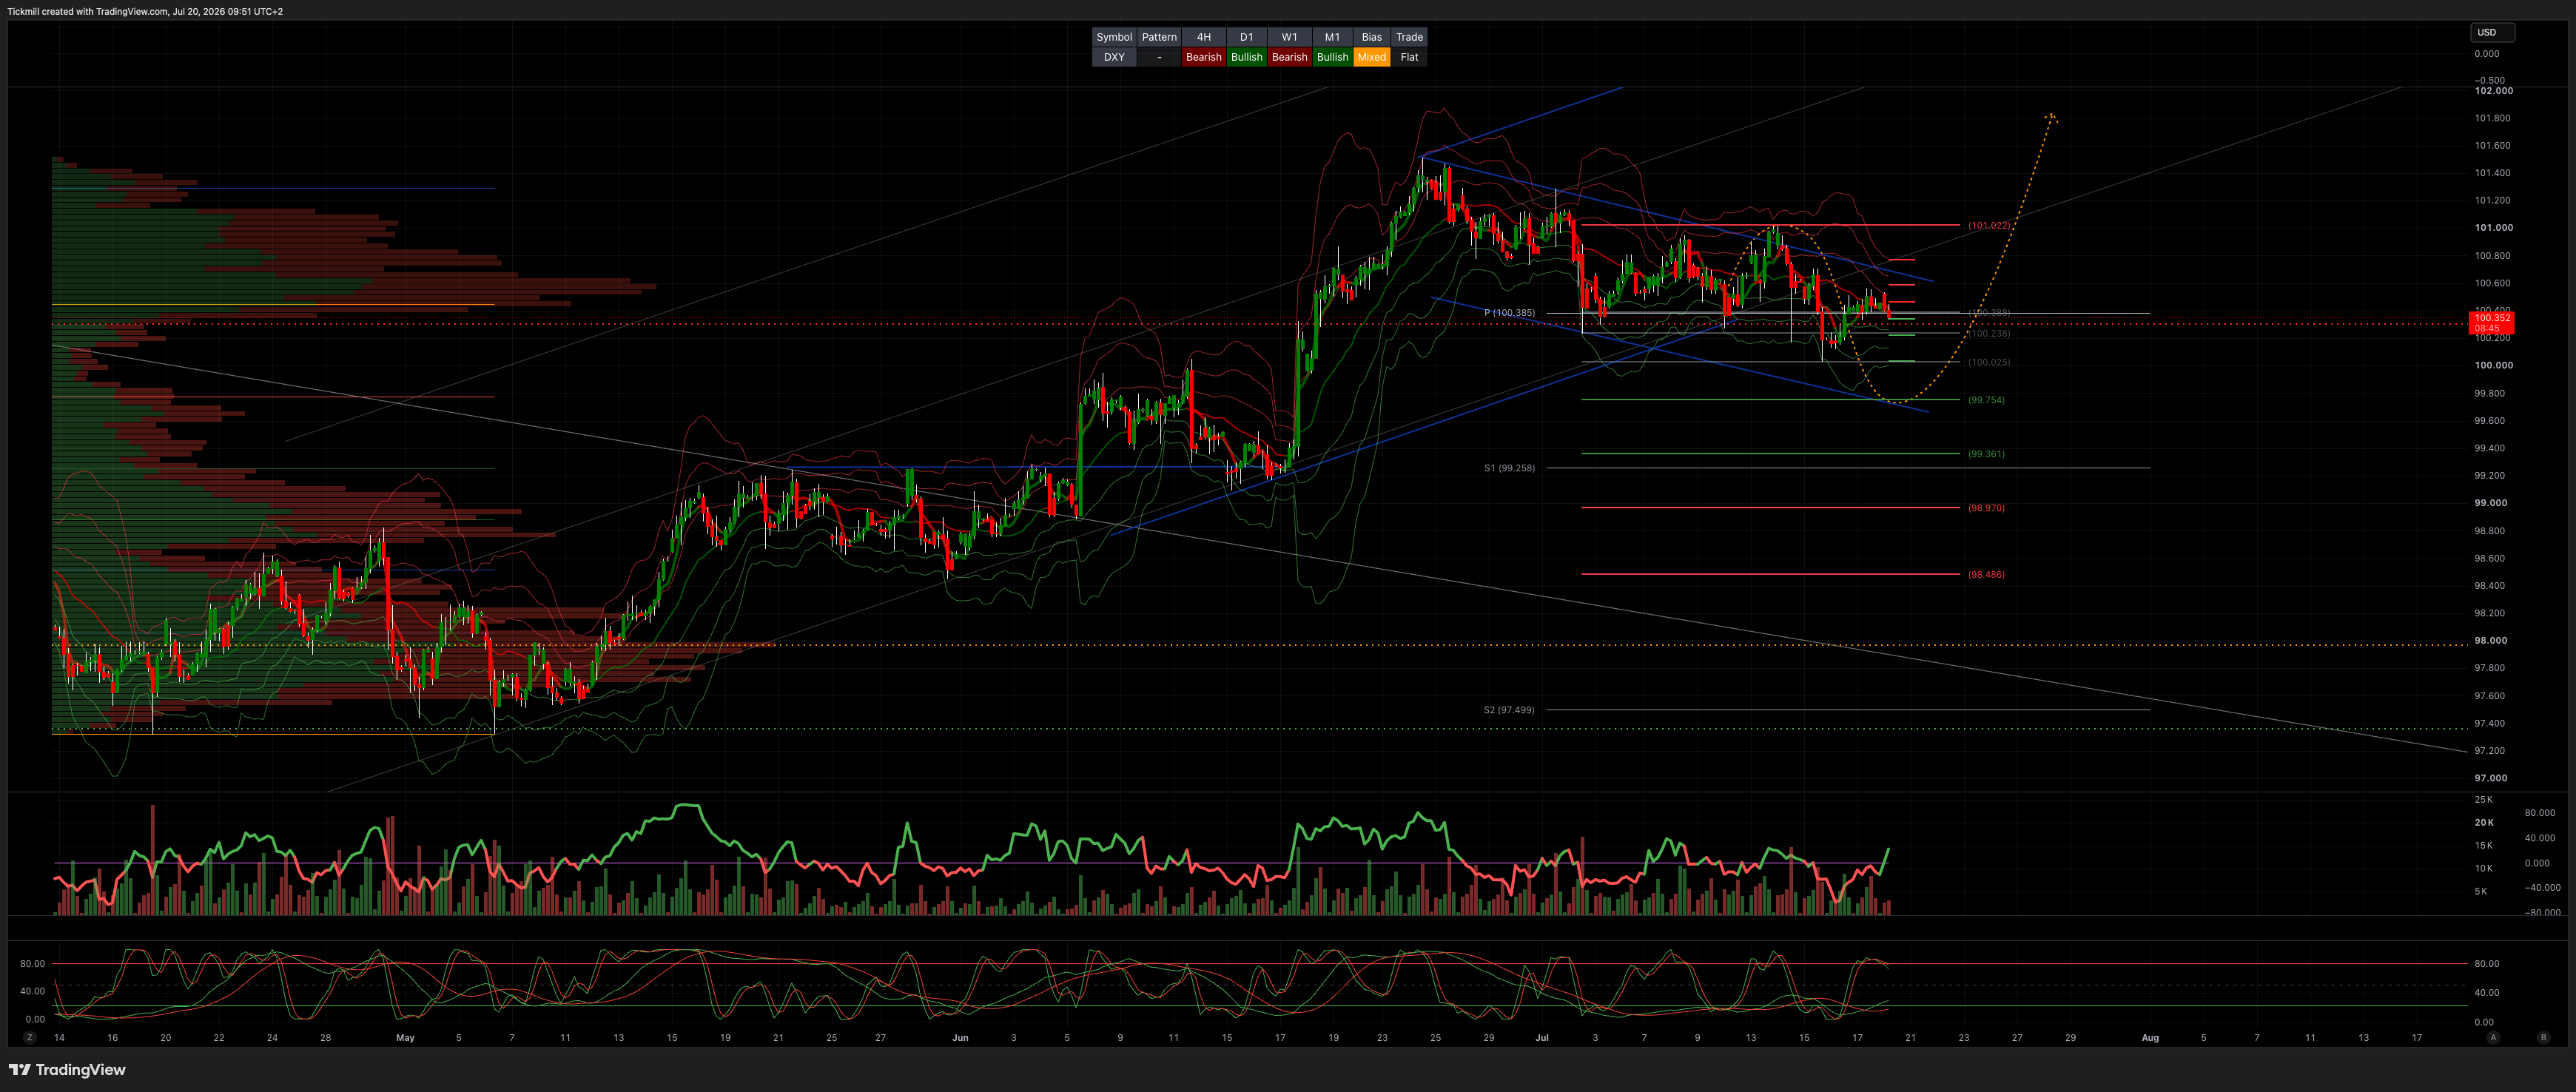Toggle the A auto-scale button
The width and height of the screenshot is (2576, 1092).
click(x=2493, y=1037)
